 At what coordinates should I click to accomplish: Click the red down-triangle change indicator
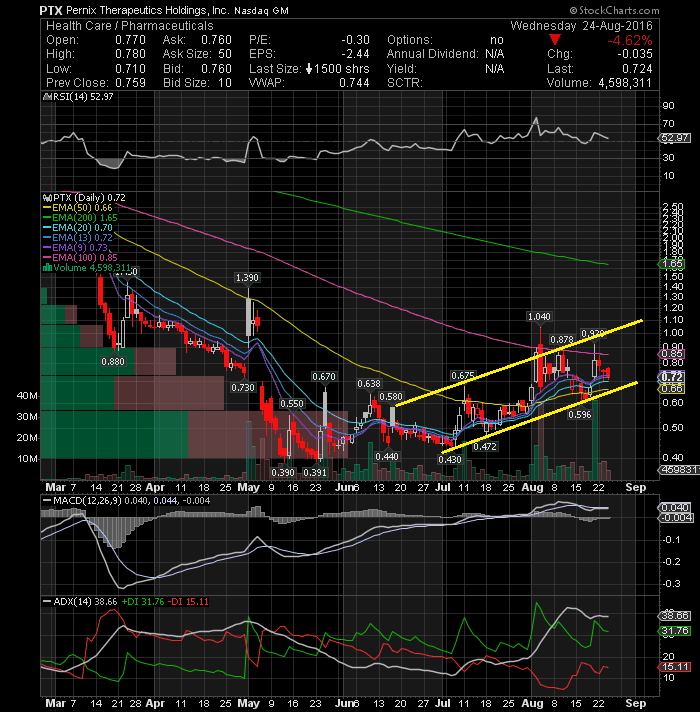(x=554, y=40)
